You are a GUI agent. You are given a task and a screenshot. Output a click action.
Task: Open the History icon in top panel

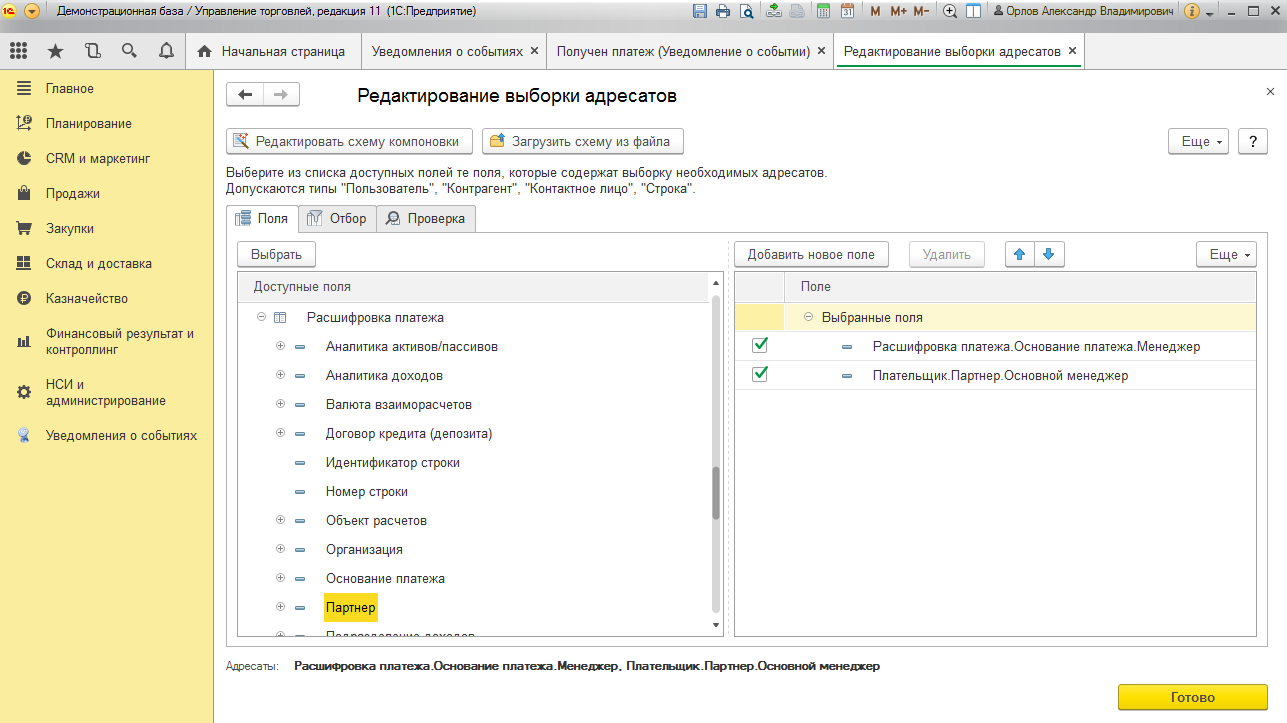point(92,51)
